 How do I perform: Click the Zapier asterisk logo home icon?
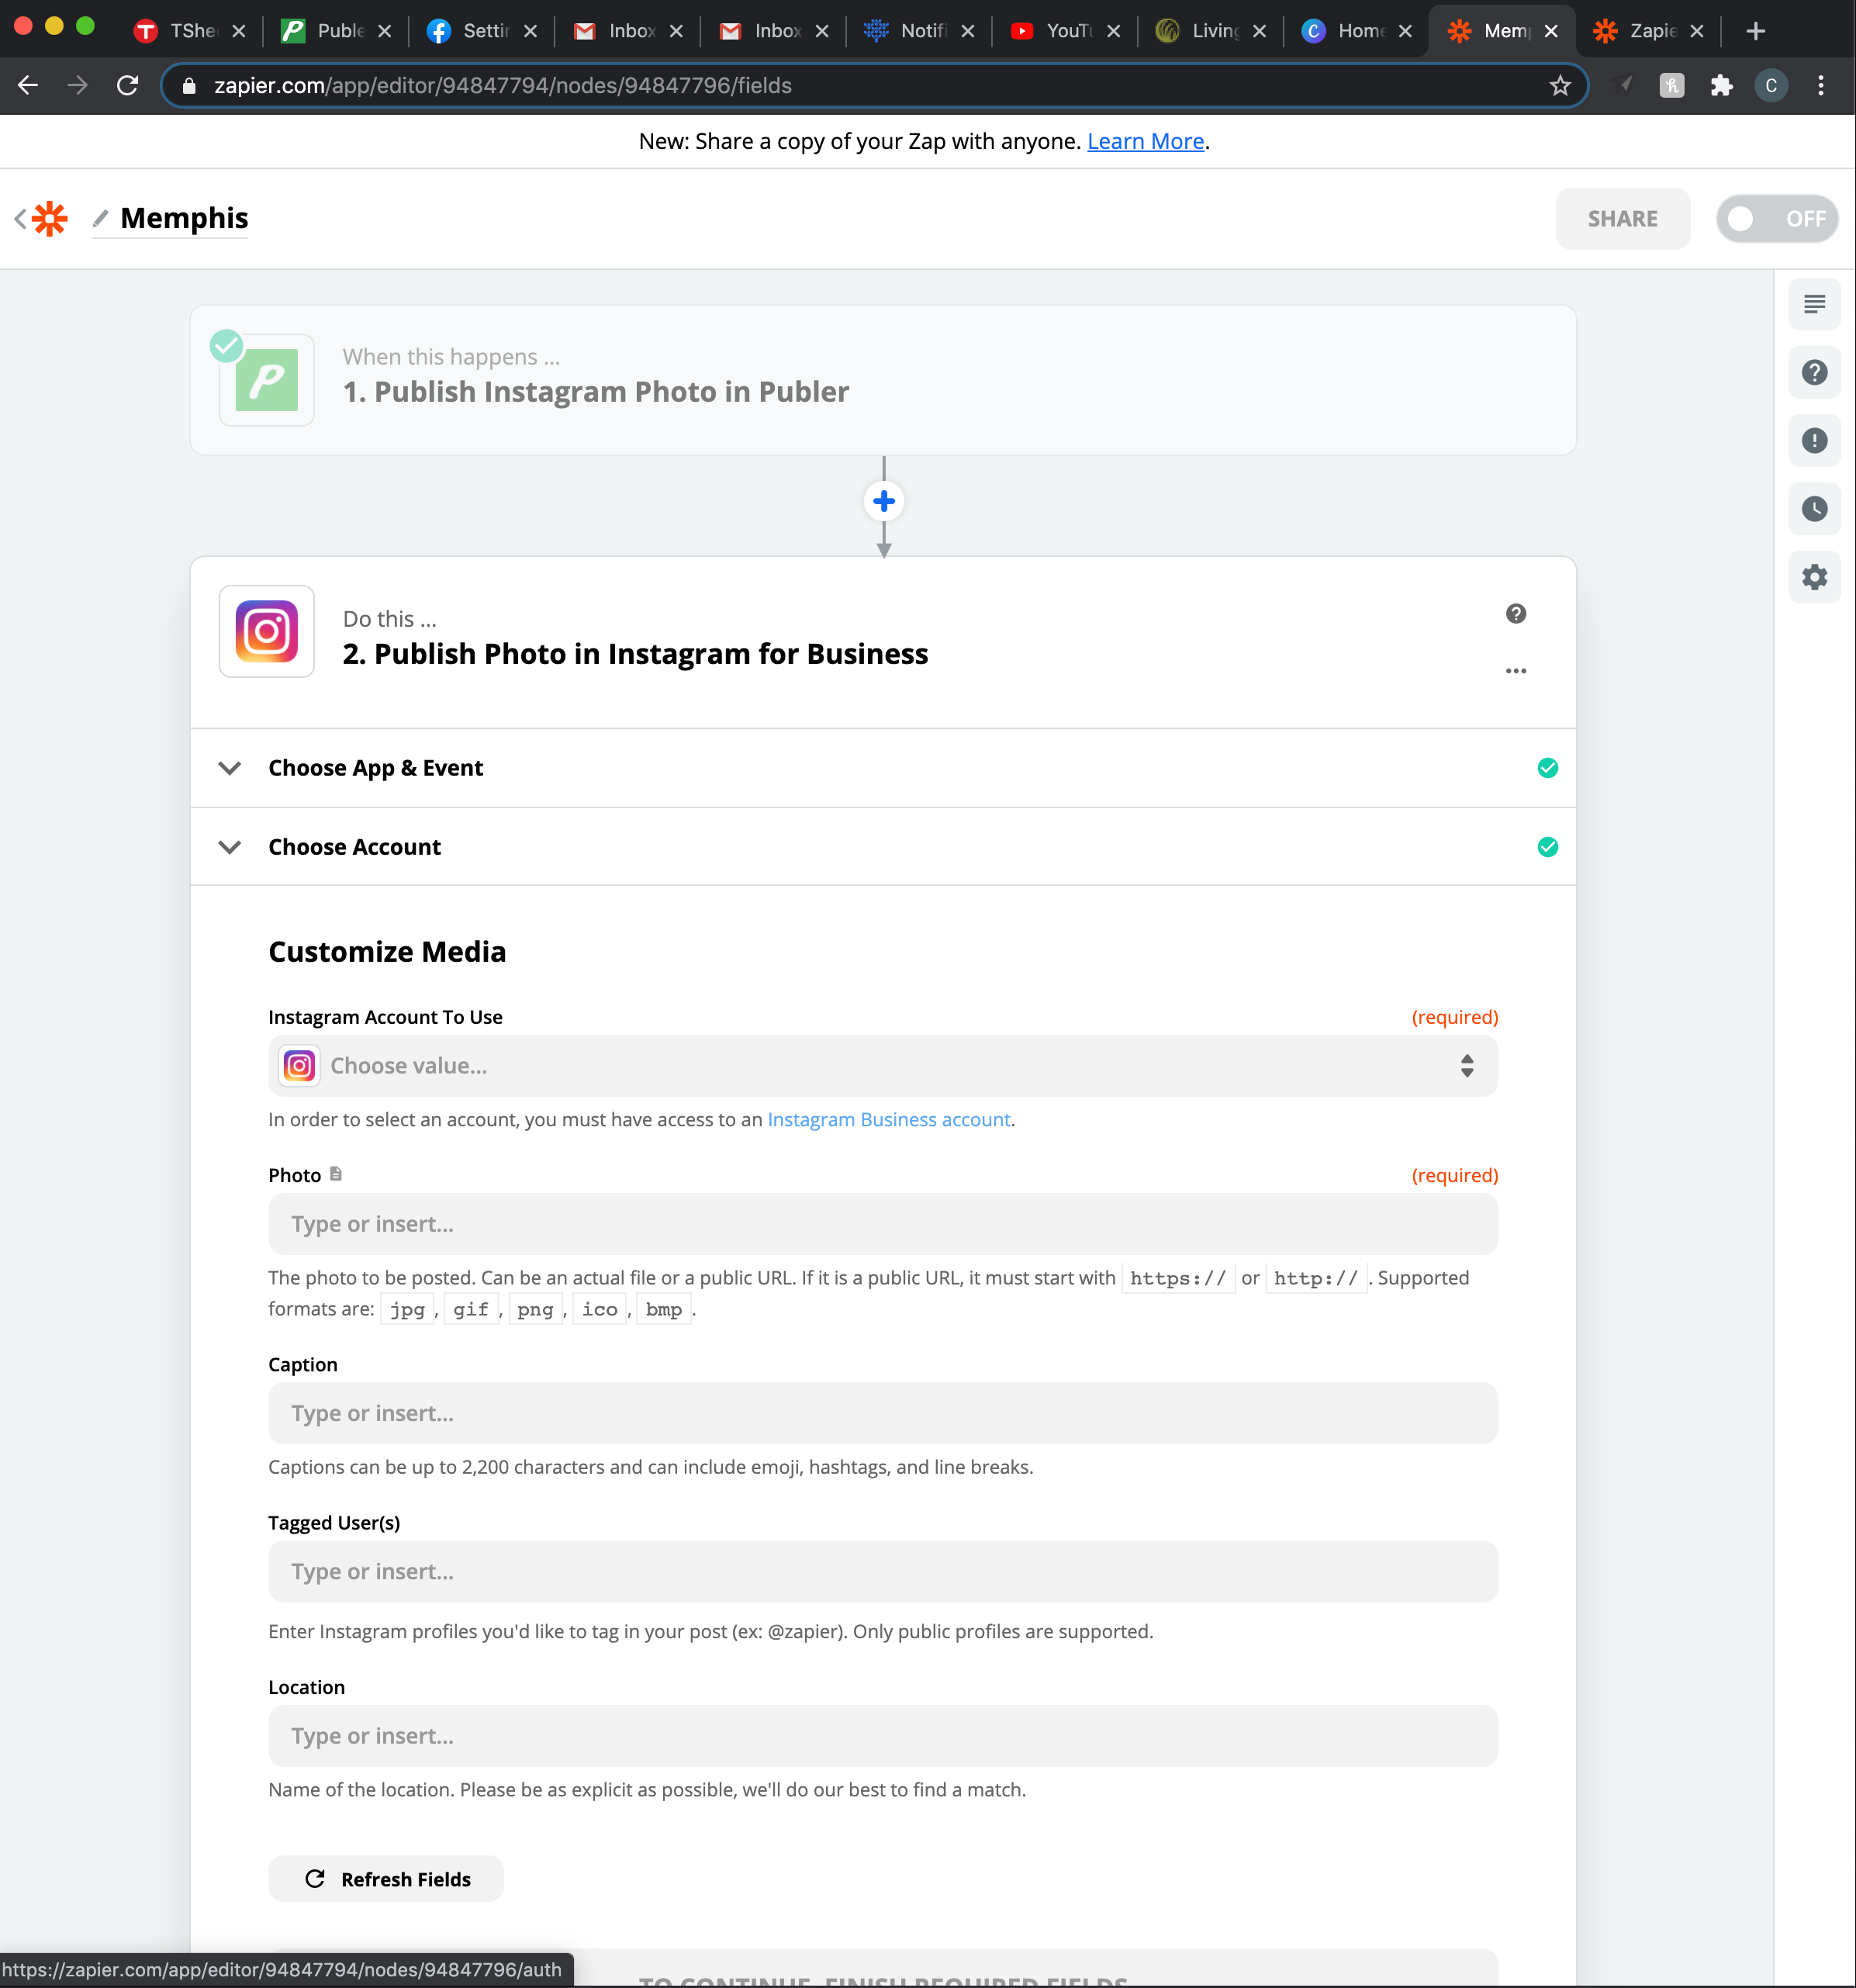tap(50, 218)
